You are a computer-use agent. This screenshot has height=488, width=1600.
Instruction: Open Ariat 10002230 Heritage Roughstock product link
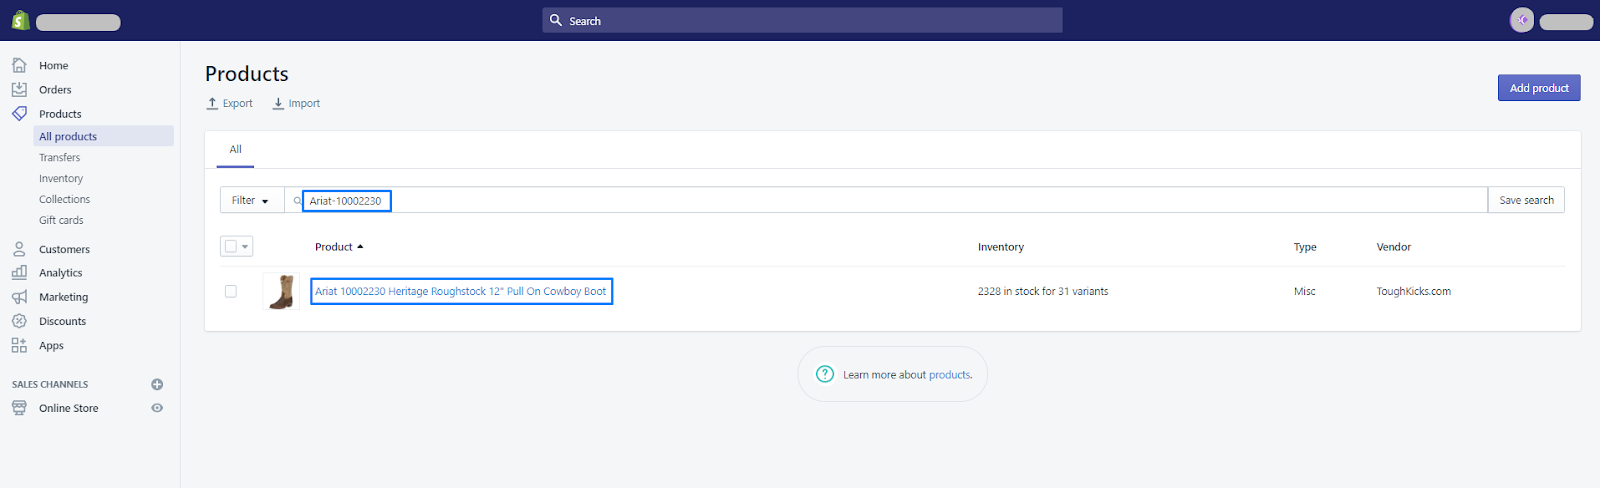461,291
